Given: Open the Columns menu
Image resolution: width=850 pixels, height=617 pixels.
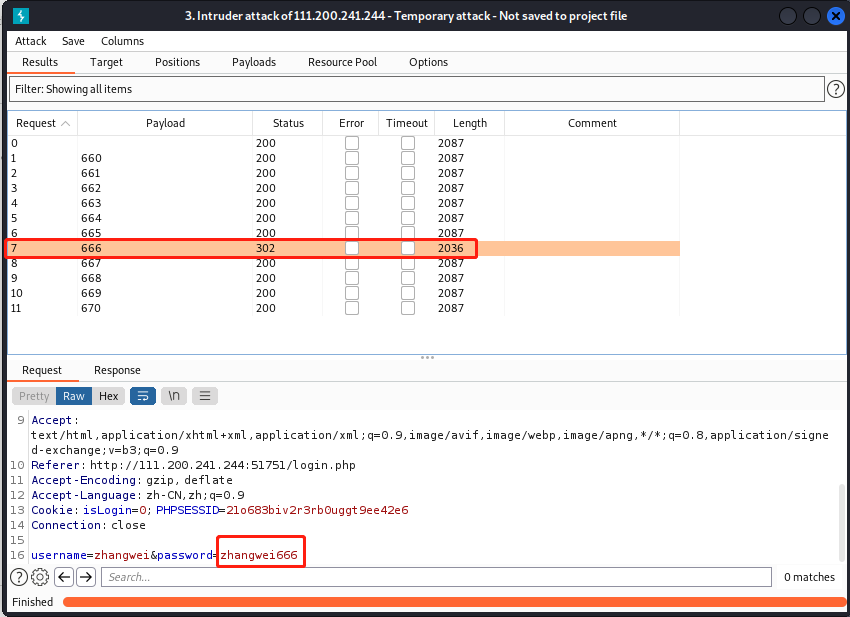Looking at the screenshot, I should click(x=122, y=41).
